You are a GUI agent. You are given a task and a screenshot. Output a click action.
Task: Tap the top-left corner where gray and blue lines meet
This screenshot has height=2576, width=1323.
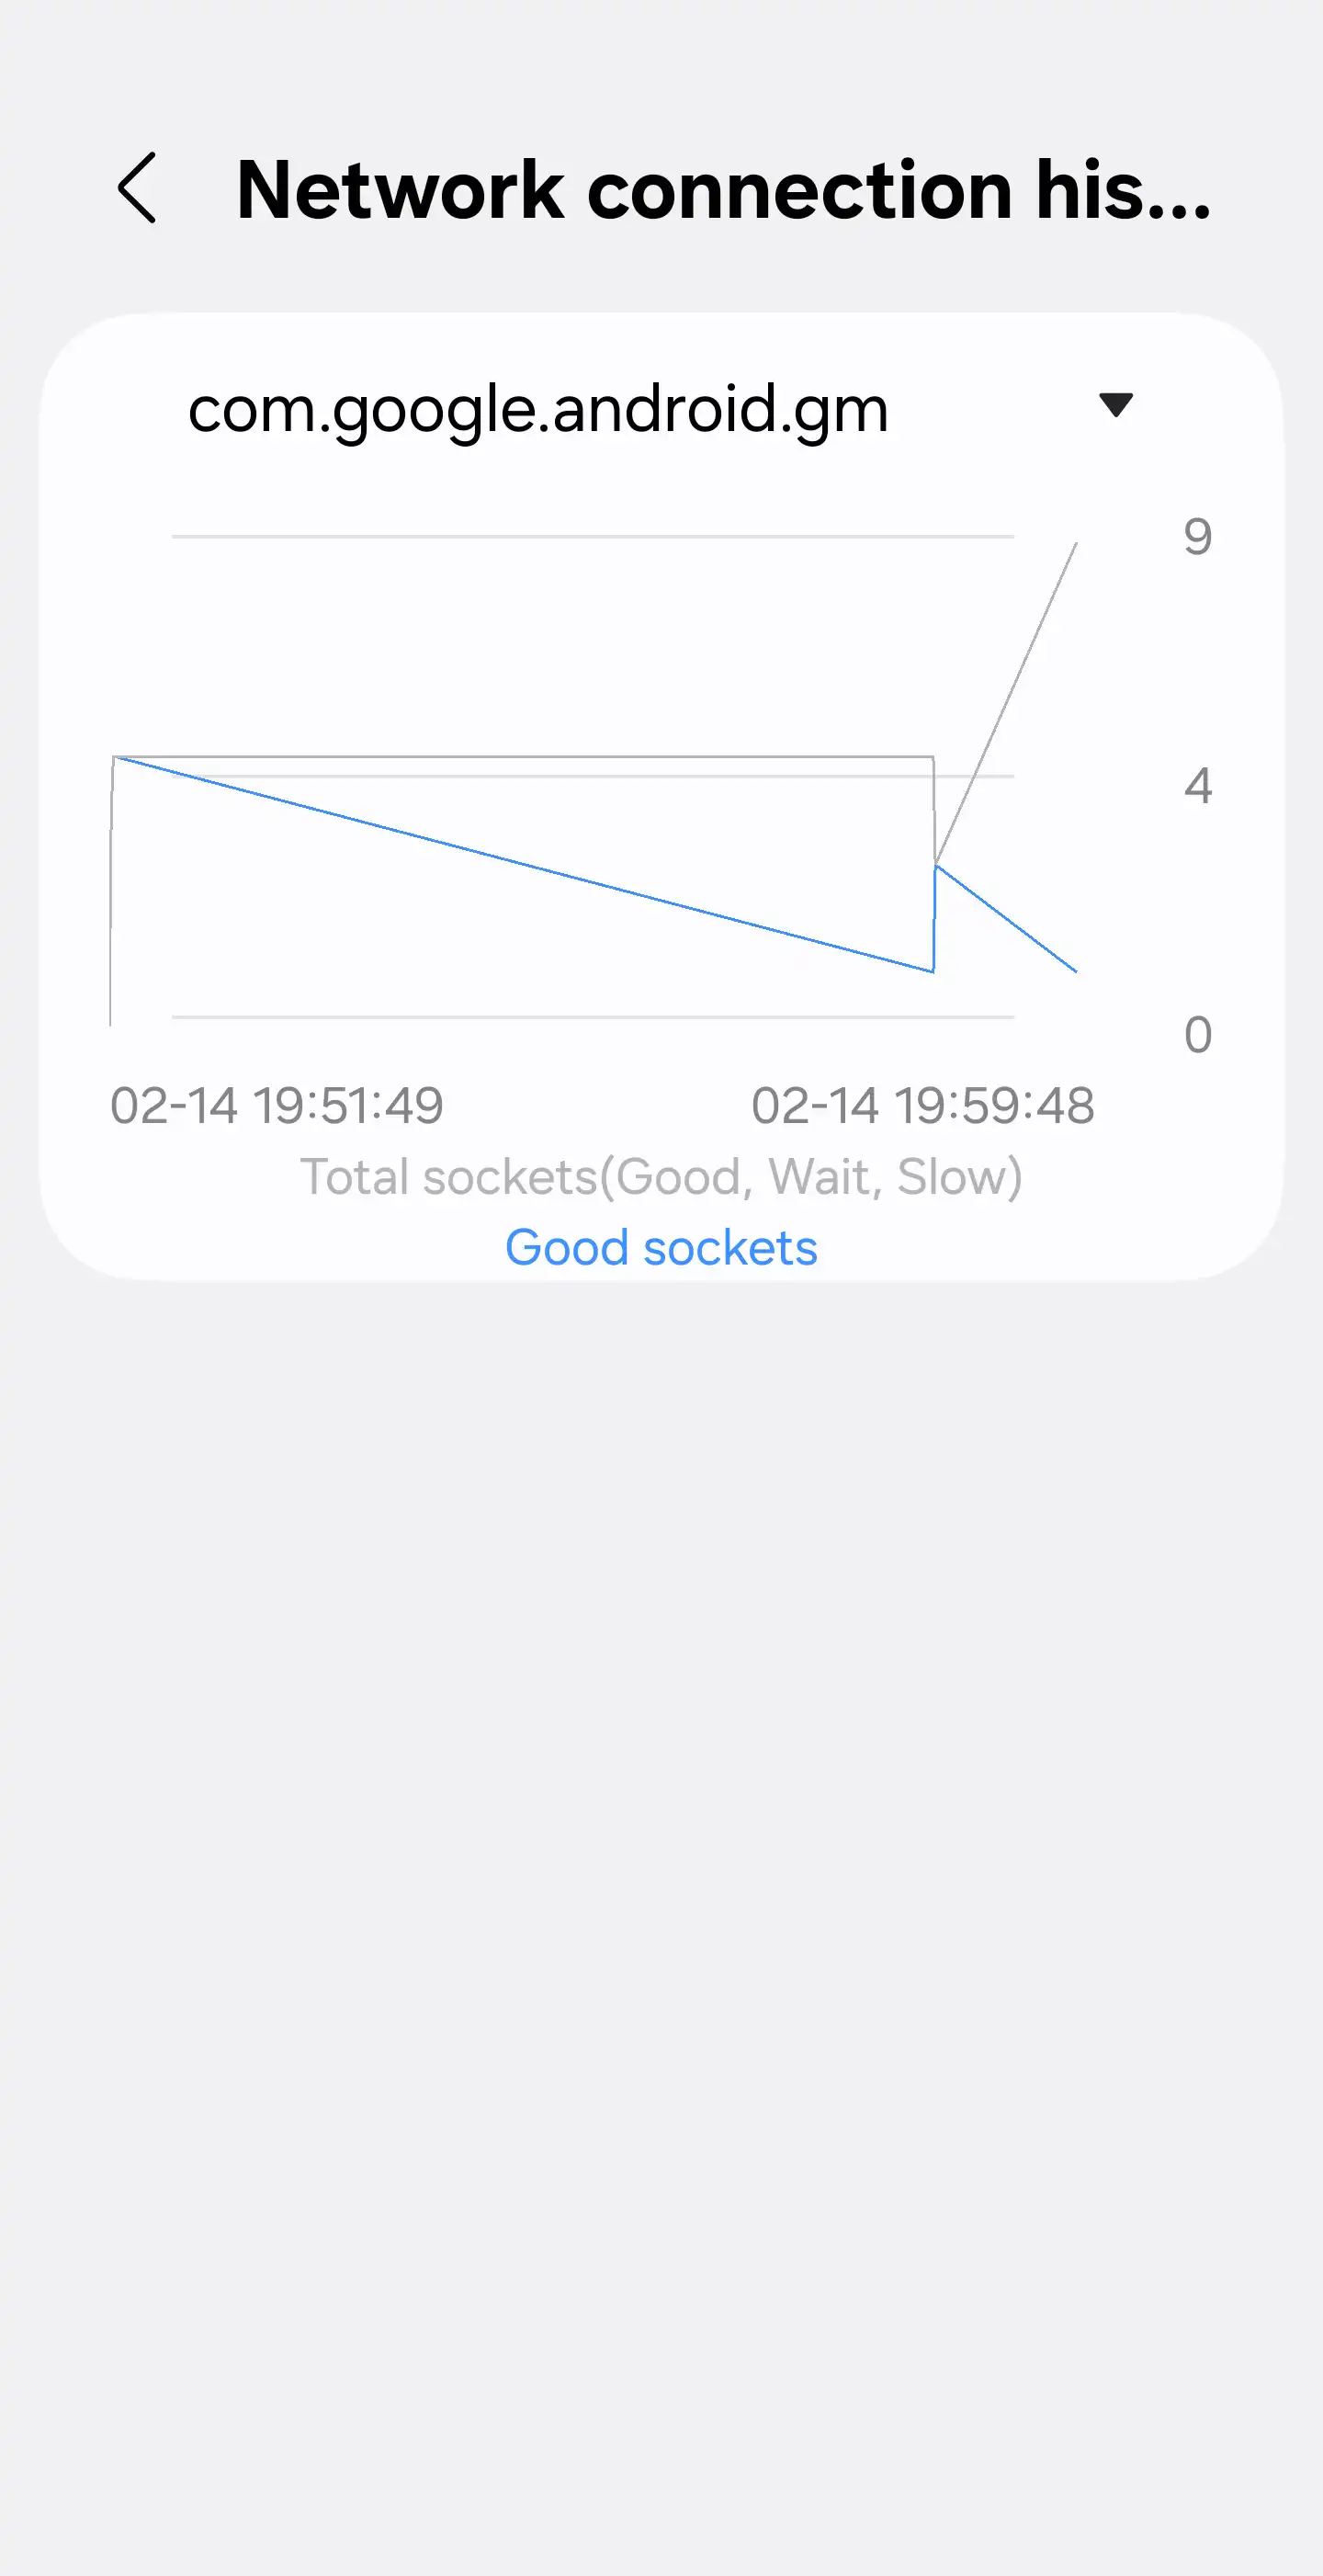point(114,758)
